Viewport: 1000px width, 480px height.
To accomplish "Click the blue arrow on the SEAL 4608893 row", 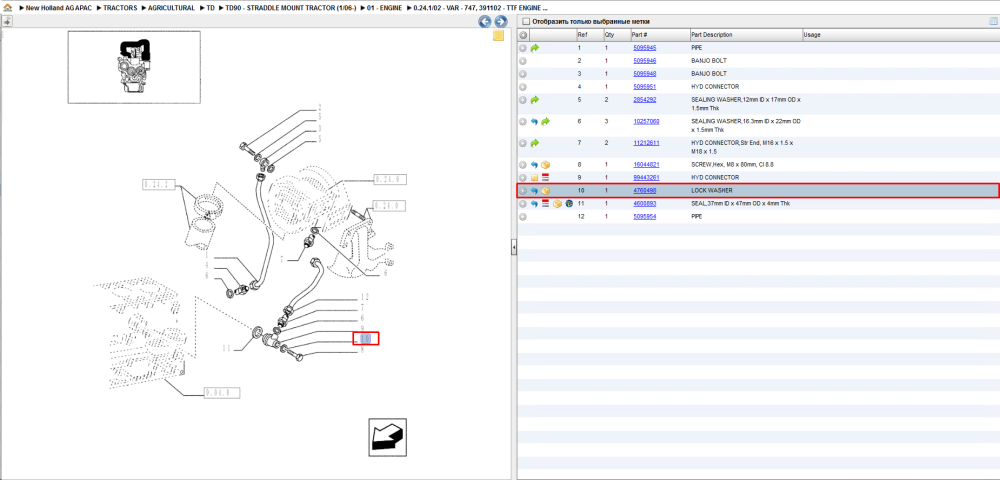I will (534, 203).
